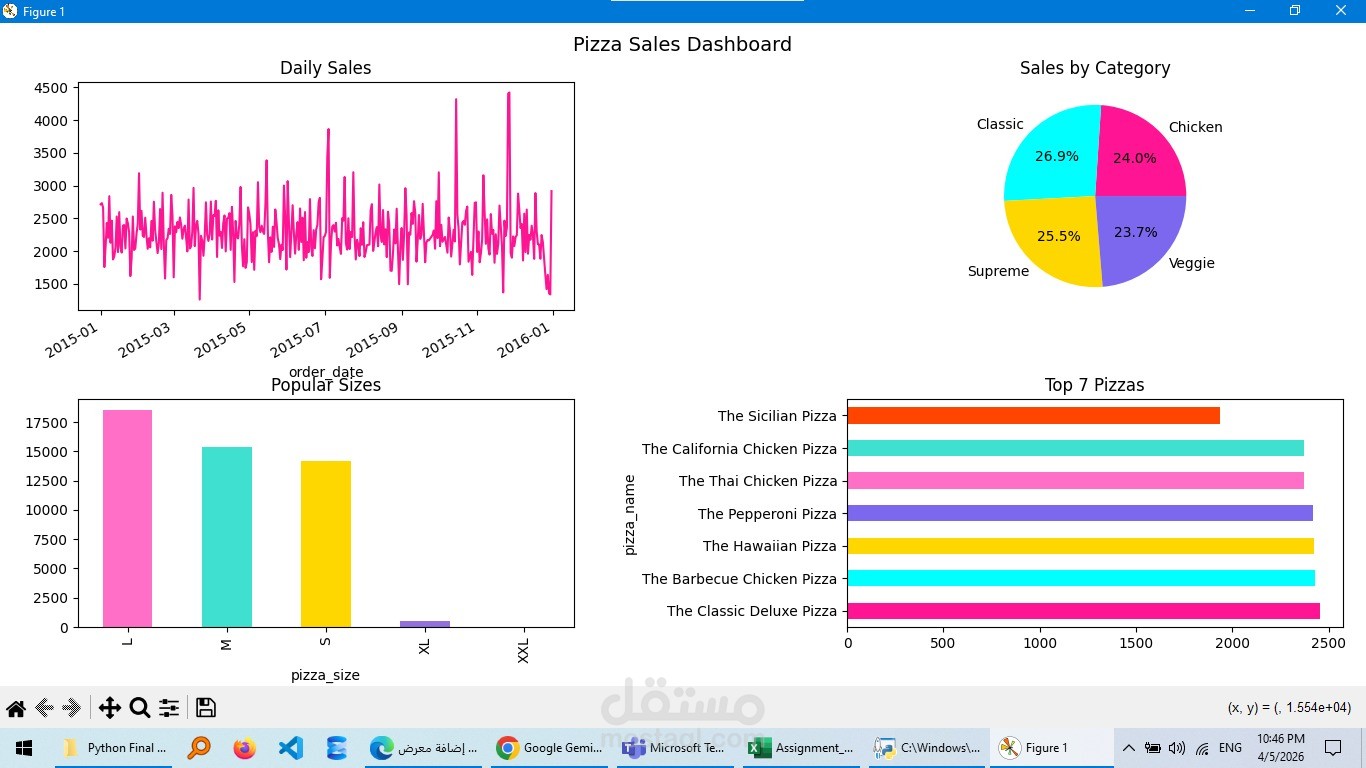
Task: Open the Wi-Fi network flyout
Action: point(1201,747)
